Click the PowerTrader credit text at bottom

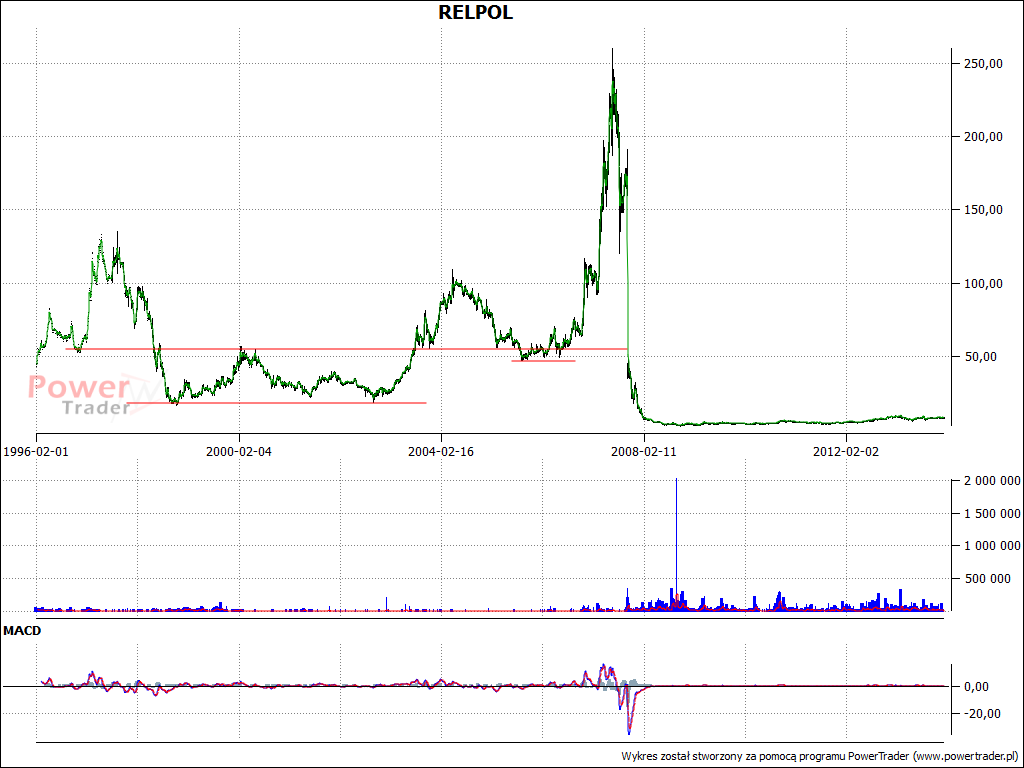point(820,756)
